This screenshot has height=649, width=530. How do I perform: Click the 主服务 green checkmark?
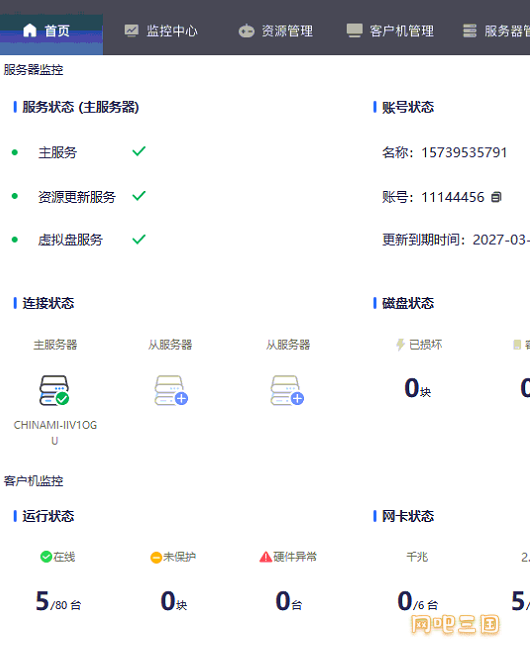(139, 151)
